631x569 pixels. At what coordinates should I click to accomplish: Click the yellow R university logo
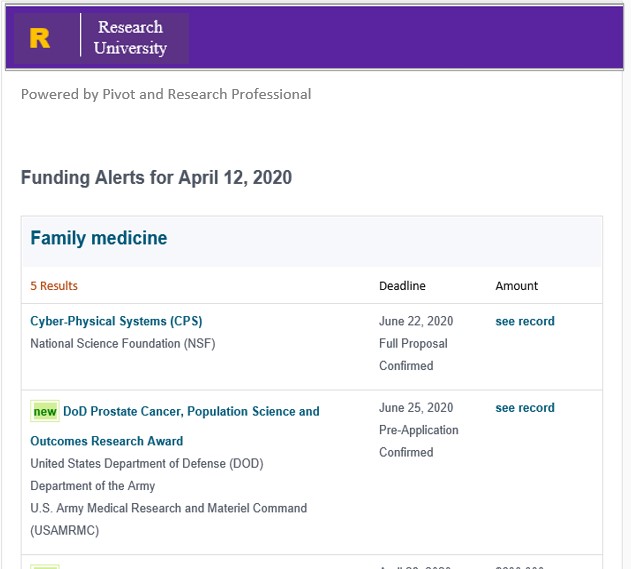tap(40, 38)
